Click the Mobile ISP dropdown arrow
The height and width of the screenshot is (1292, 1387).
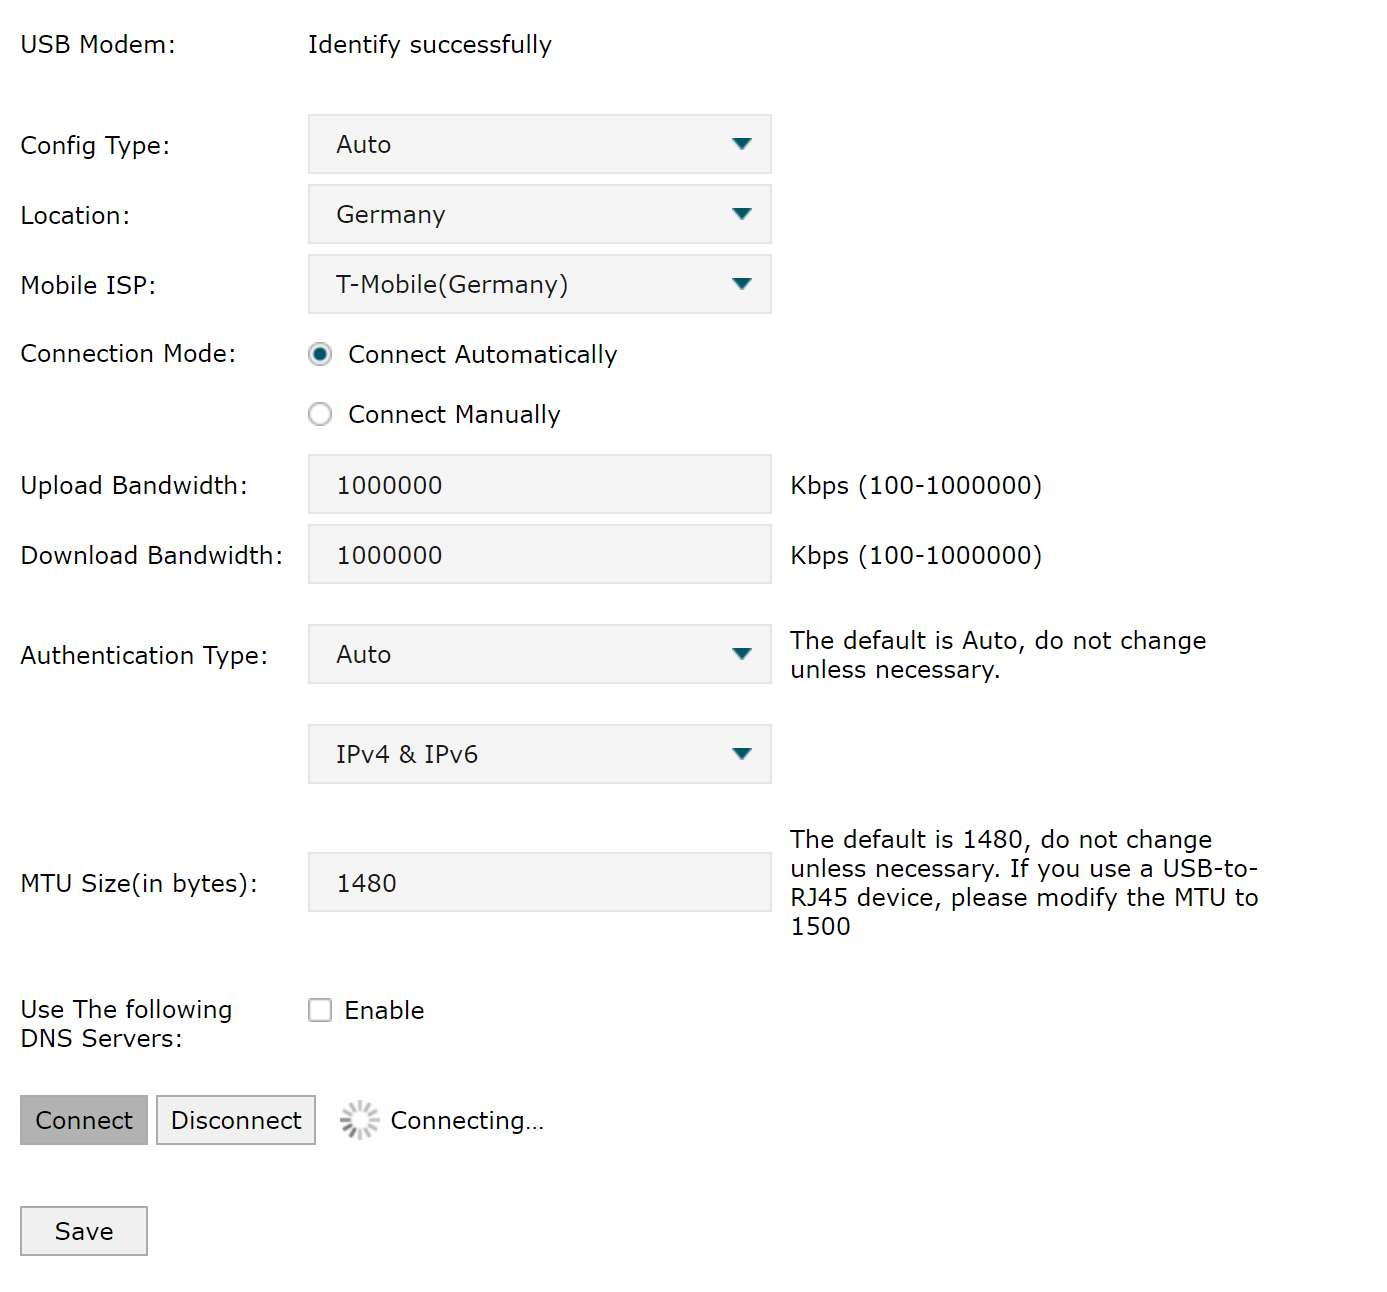(x=741, y=284)
